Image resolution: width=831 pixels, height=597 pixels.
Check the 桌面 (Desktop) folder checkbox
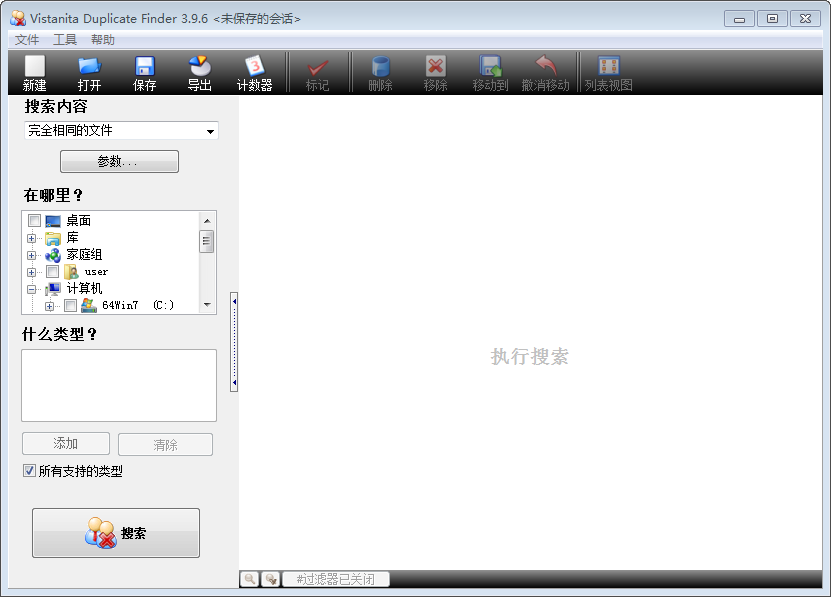[35, 221]
